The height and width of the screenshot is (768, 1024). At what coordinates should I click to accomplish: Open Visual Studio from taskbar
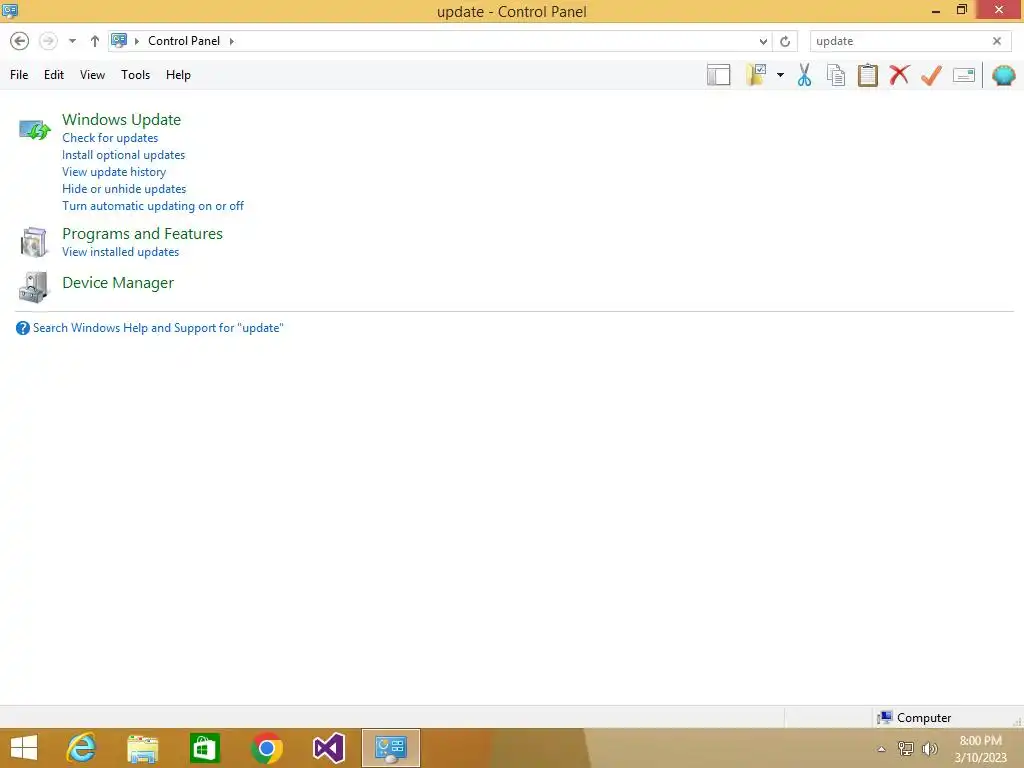(x=328, y=748)
